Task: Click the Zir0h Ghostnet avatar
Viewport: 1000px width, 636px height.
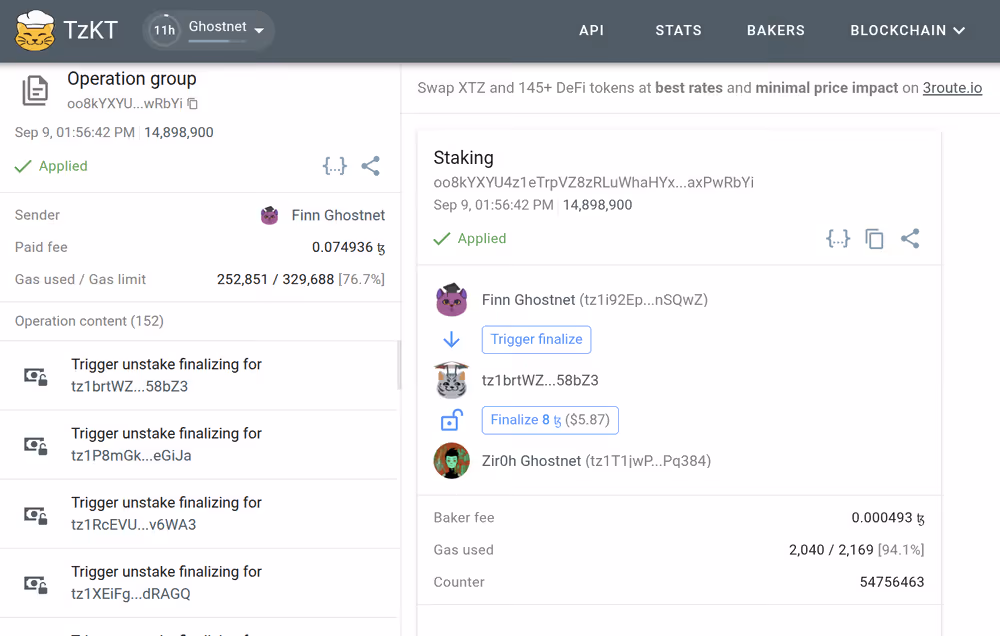Action: coord(452,461)
